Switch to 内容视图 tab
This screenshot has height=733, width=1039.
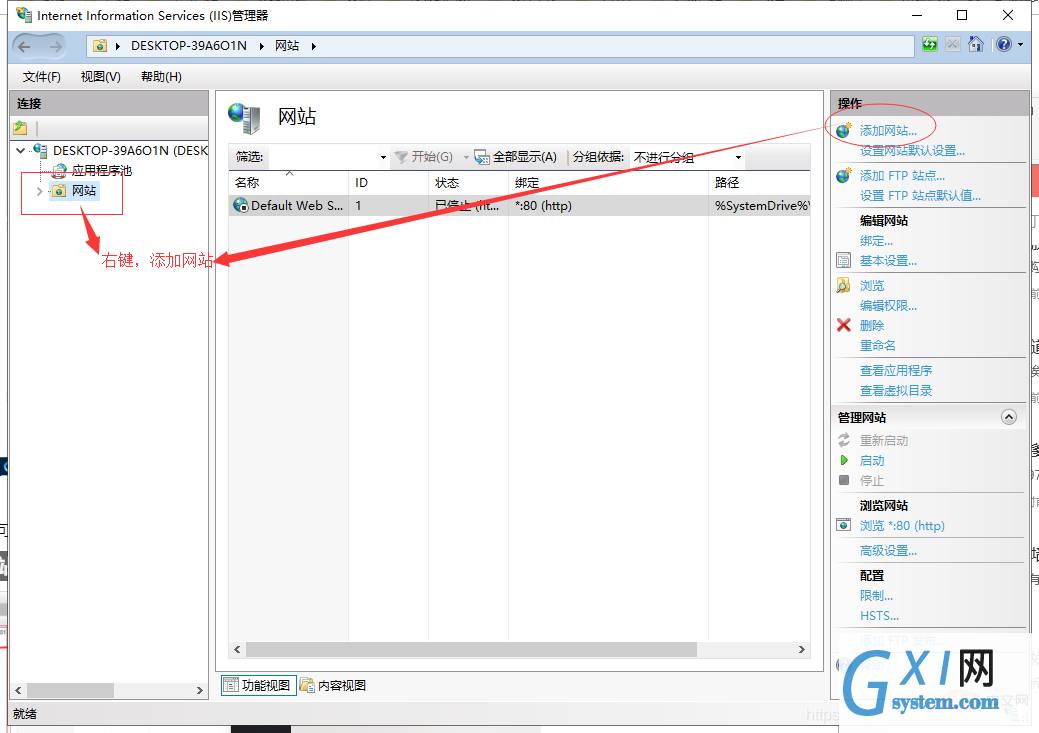[333, 685]
